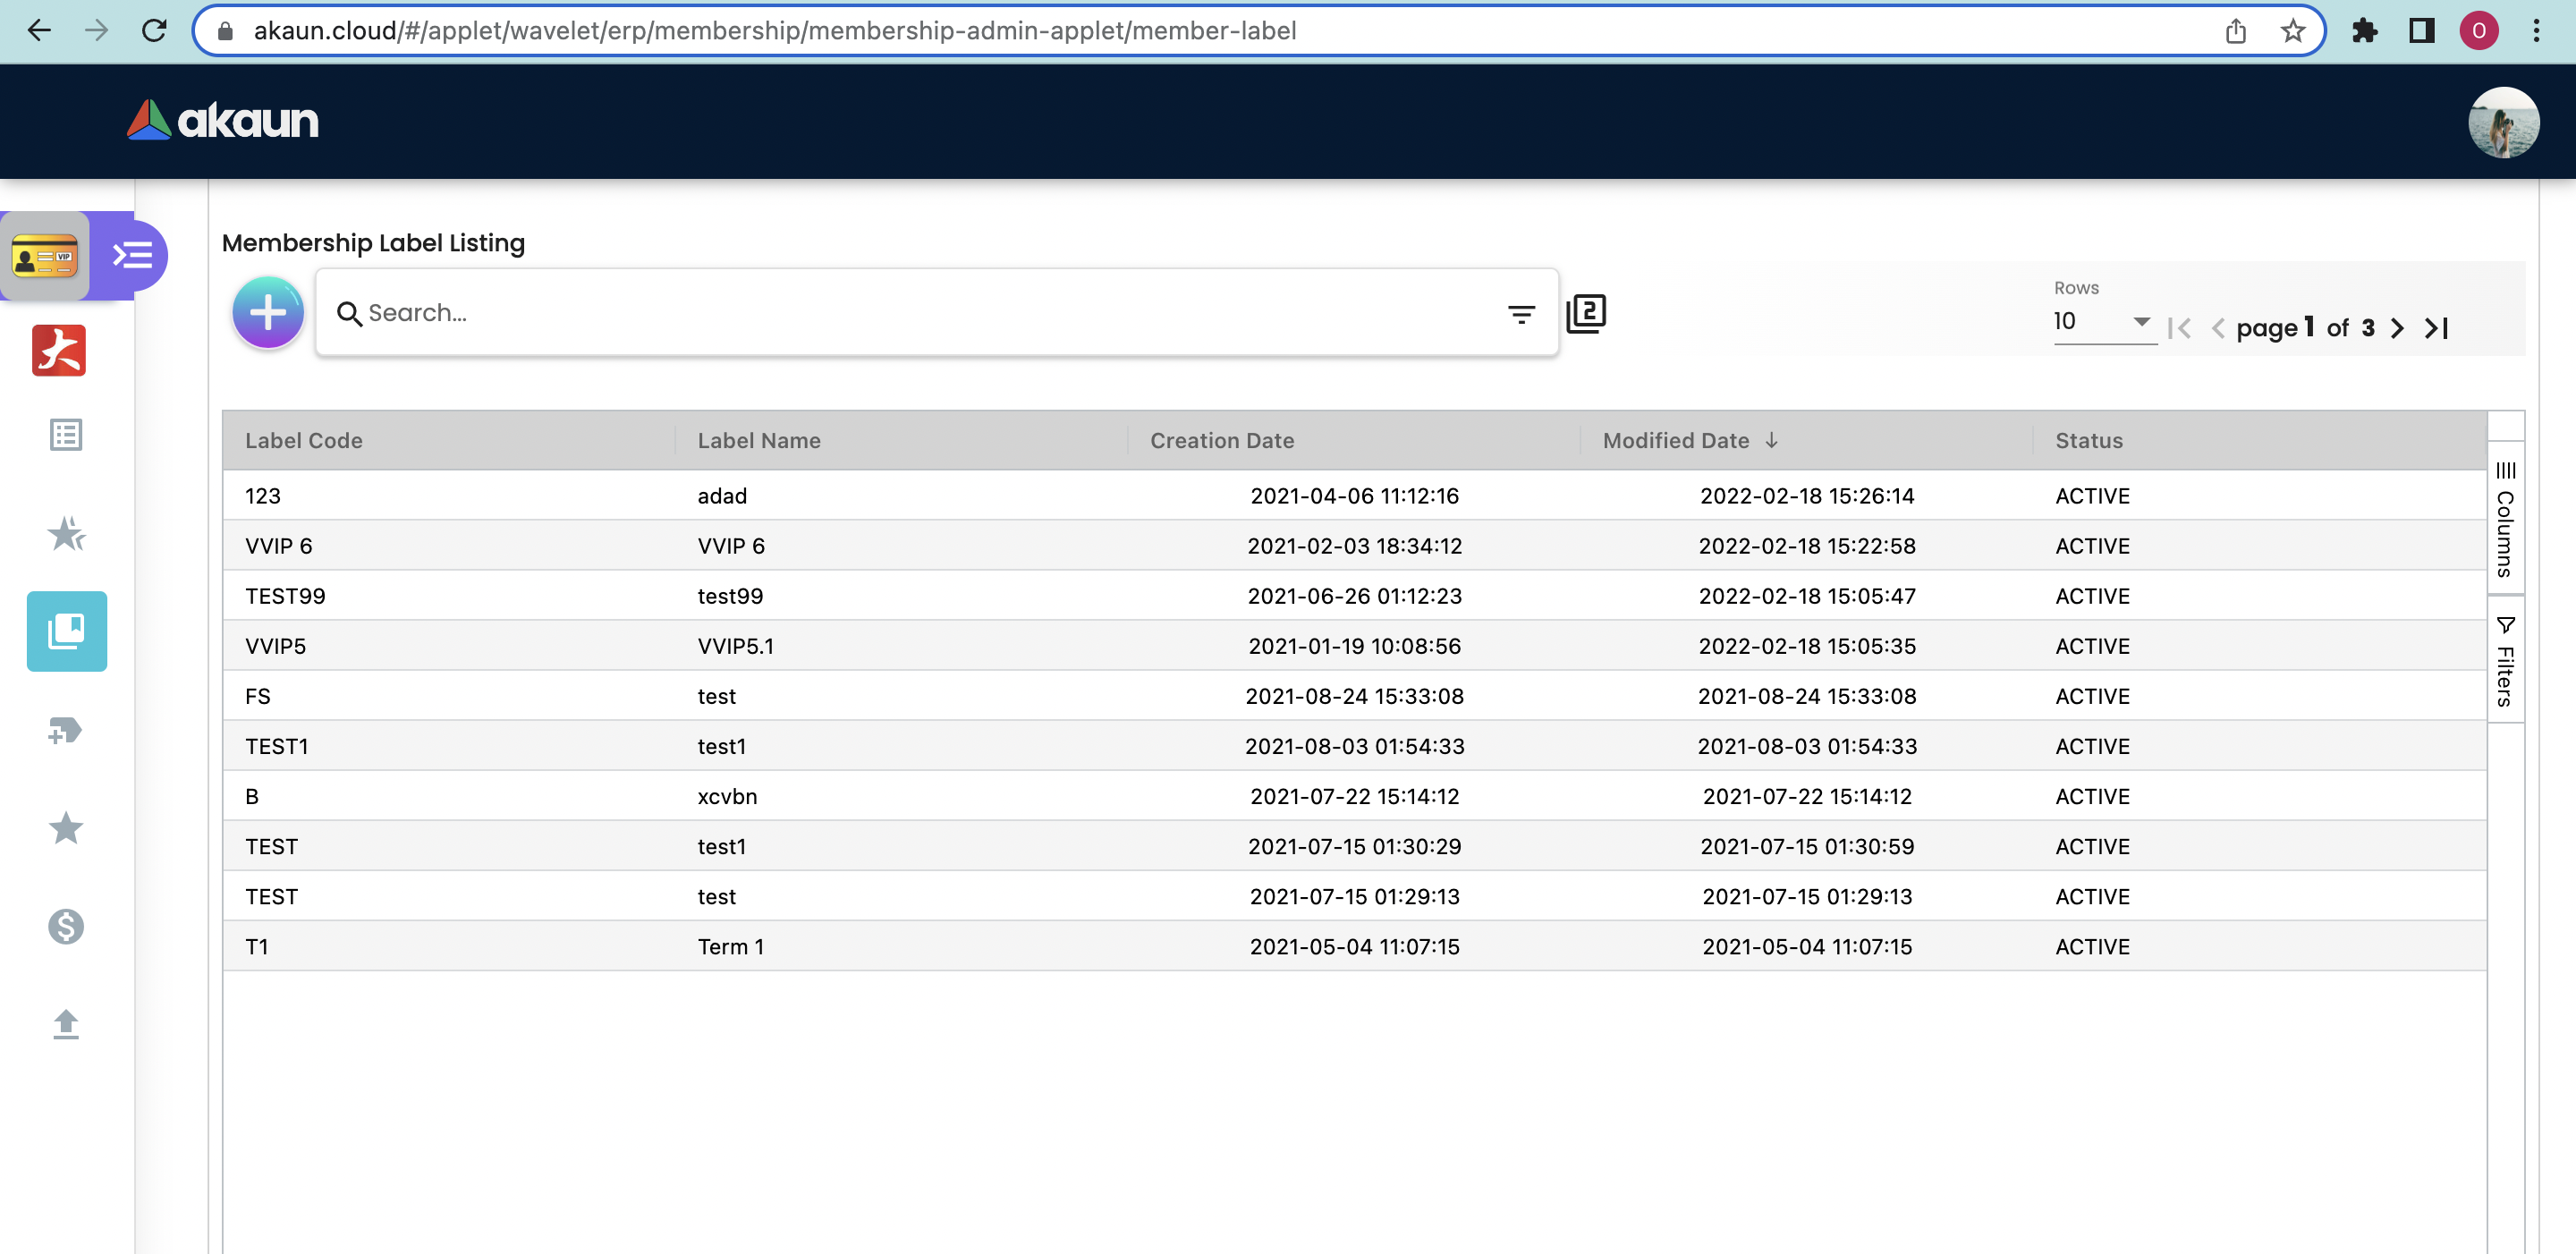Sort by the Modified Date column header
The height and width of the screenshot is (1254, 2576).
point(1676,440)
